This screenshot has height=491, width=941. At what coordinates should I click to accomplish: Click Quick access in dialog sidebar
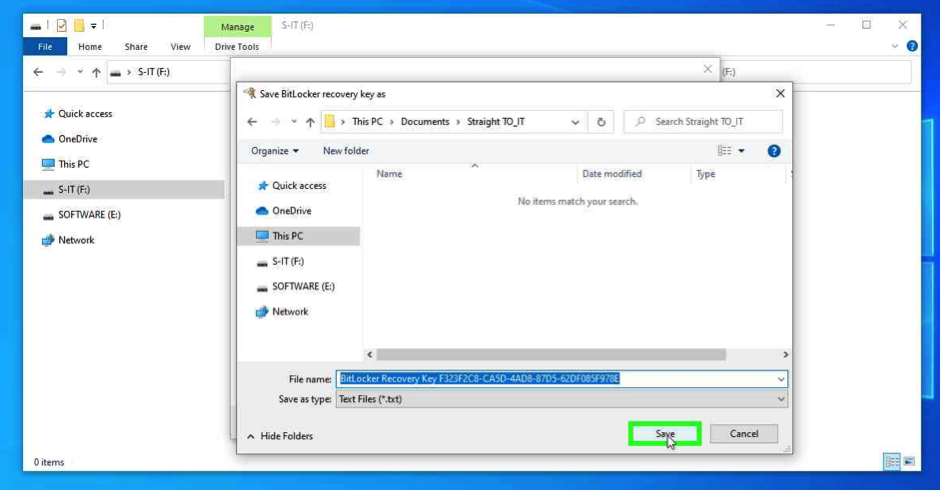pyautogui.click(x=298, y=186)
